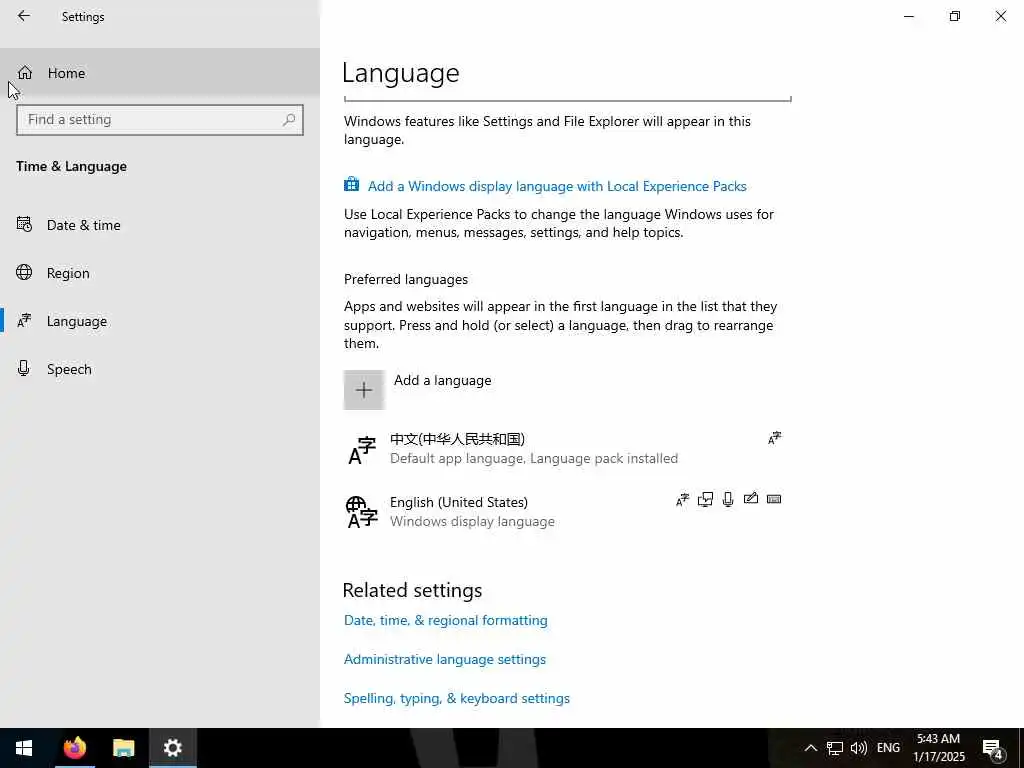The height and width of the screenshot is (768, 1024).
Task: Click display language icon on Chinese row
Action: pos(775,438)
